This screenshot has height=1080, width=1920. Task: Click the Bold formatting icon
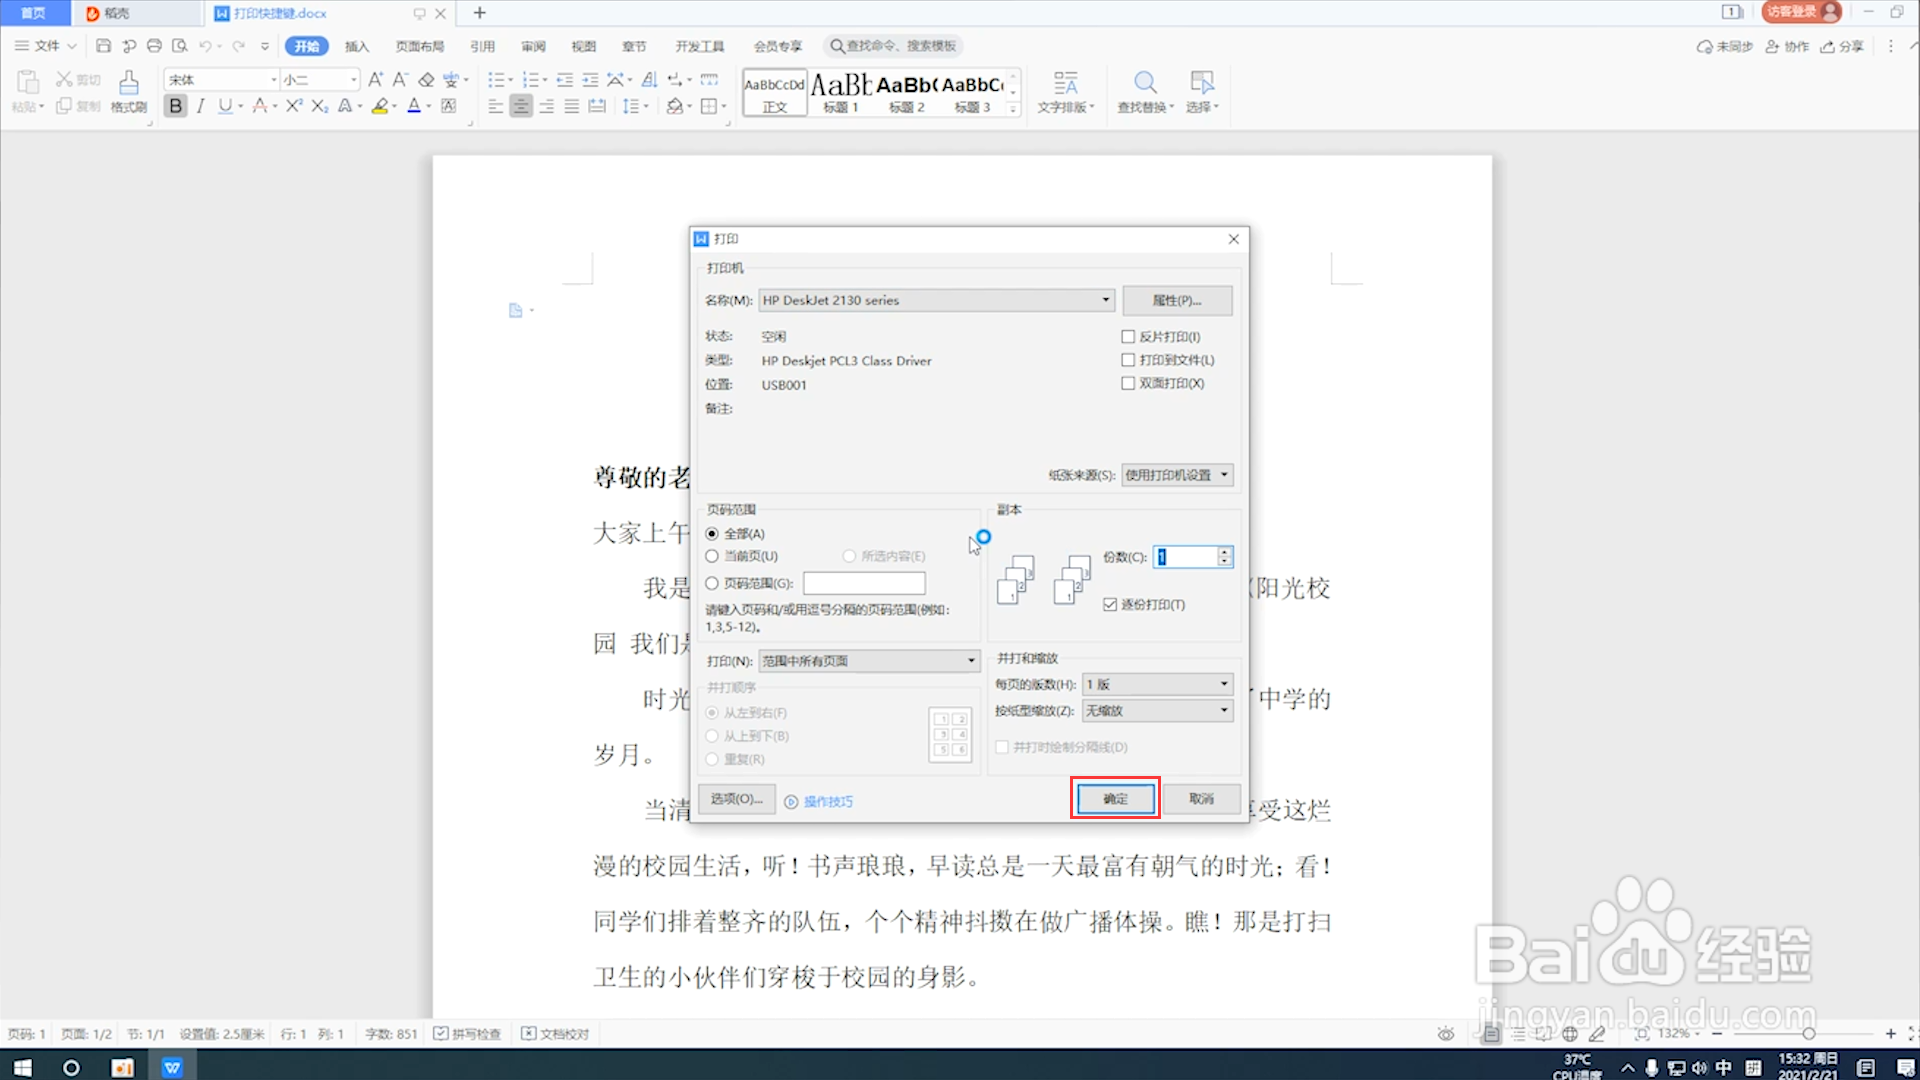[176, 106]
